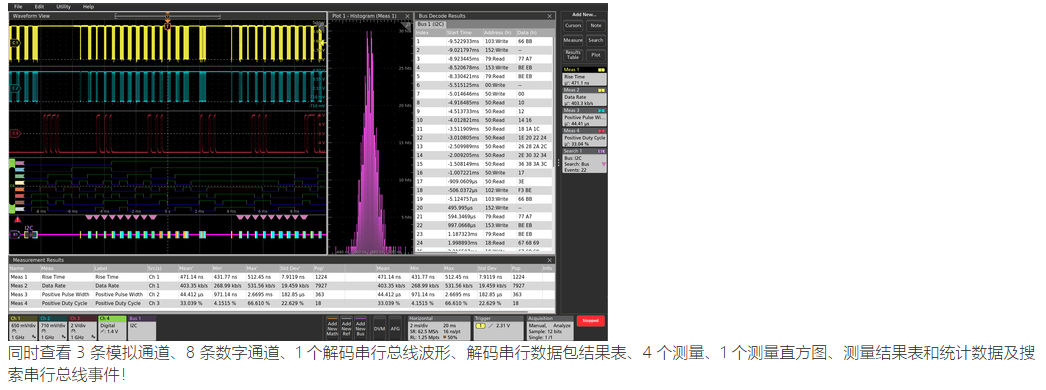
Task: Open Meas 4 Positive Duty Cycle badge
Action: point(584,137)
